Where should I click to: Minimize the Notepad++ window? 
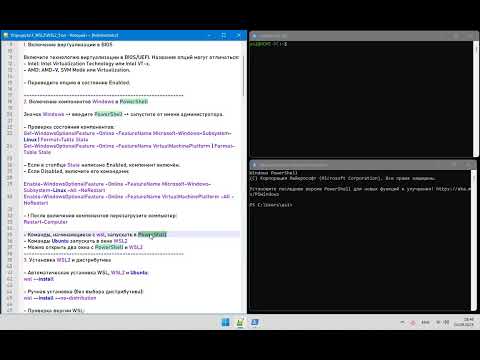pos(209,35)
